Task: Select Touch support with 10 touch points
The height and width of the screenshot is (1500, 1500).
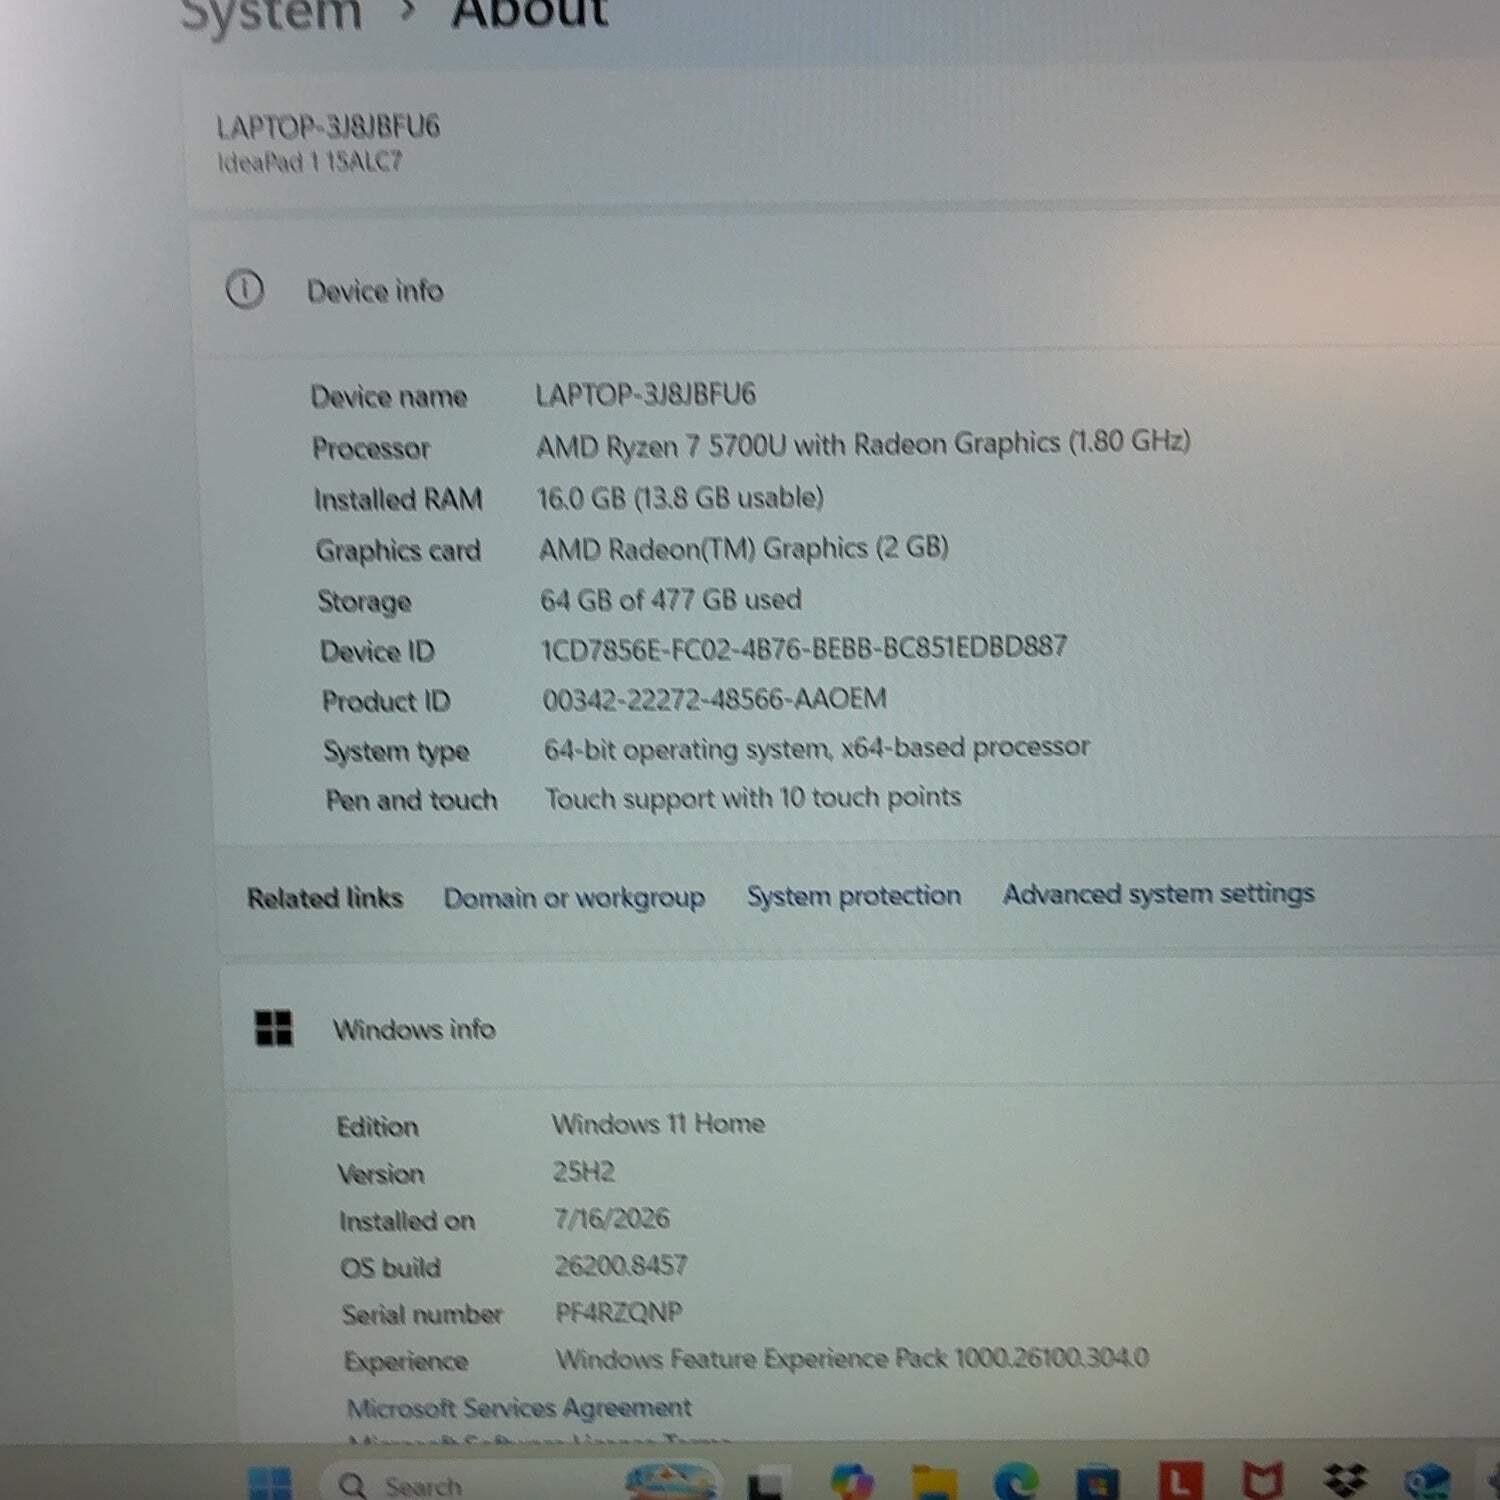Action: coord(753,798)
